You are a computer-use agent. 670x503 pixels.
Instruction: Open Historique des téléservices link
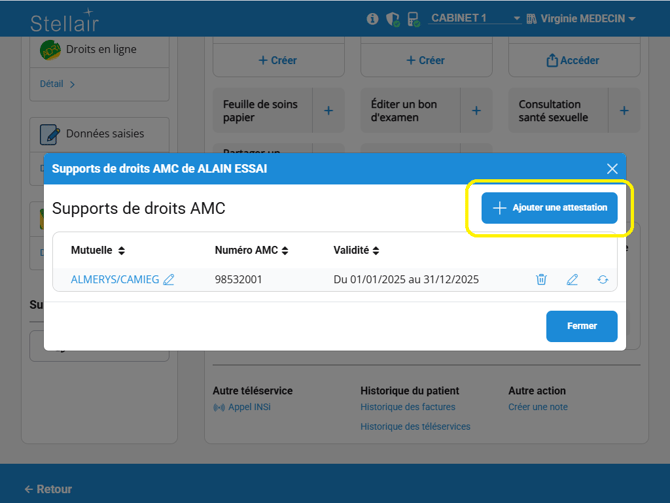415,426
